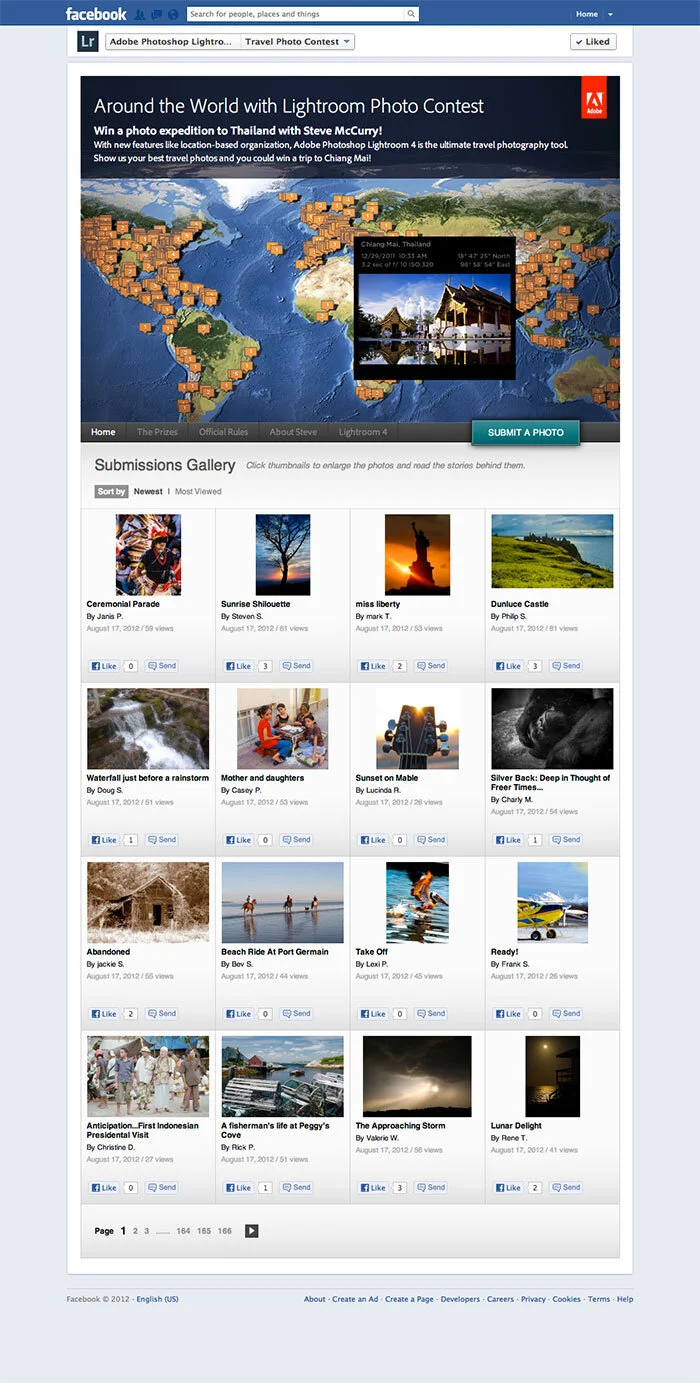Send the Beach Ride At Port Germain photo

coord(297,1014)
